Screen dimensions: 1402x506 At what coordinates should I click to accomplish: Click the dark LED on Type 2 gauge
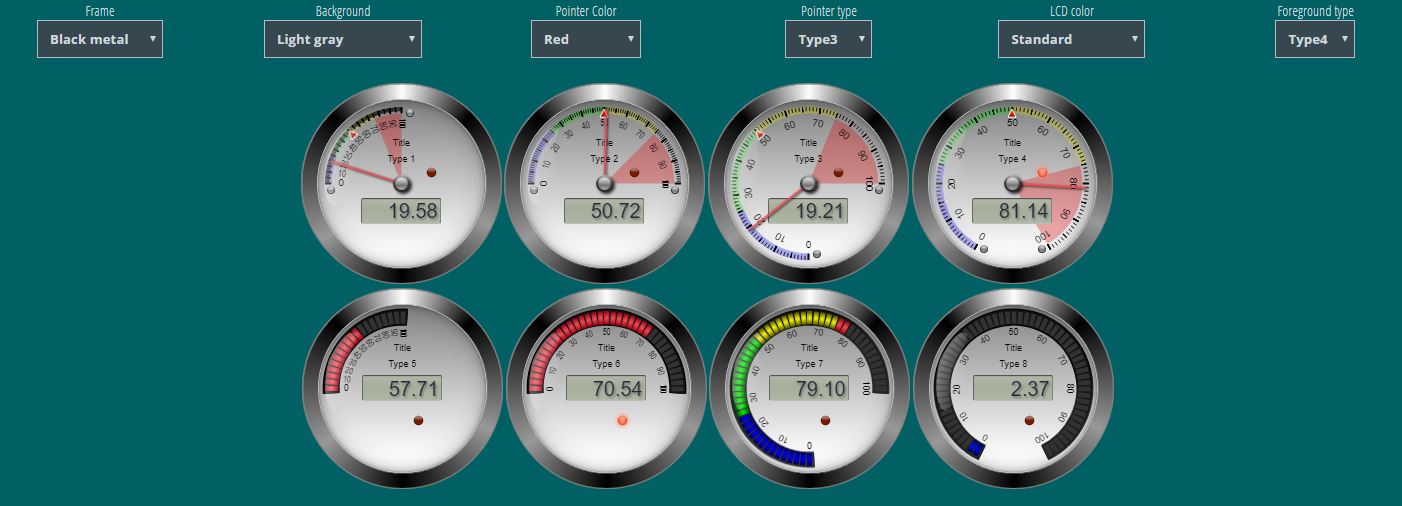pos(635,173)
